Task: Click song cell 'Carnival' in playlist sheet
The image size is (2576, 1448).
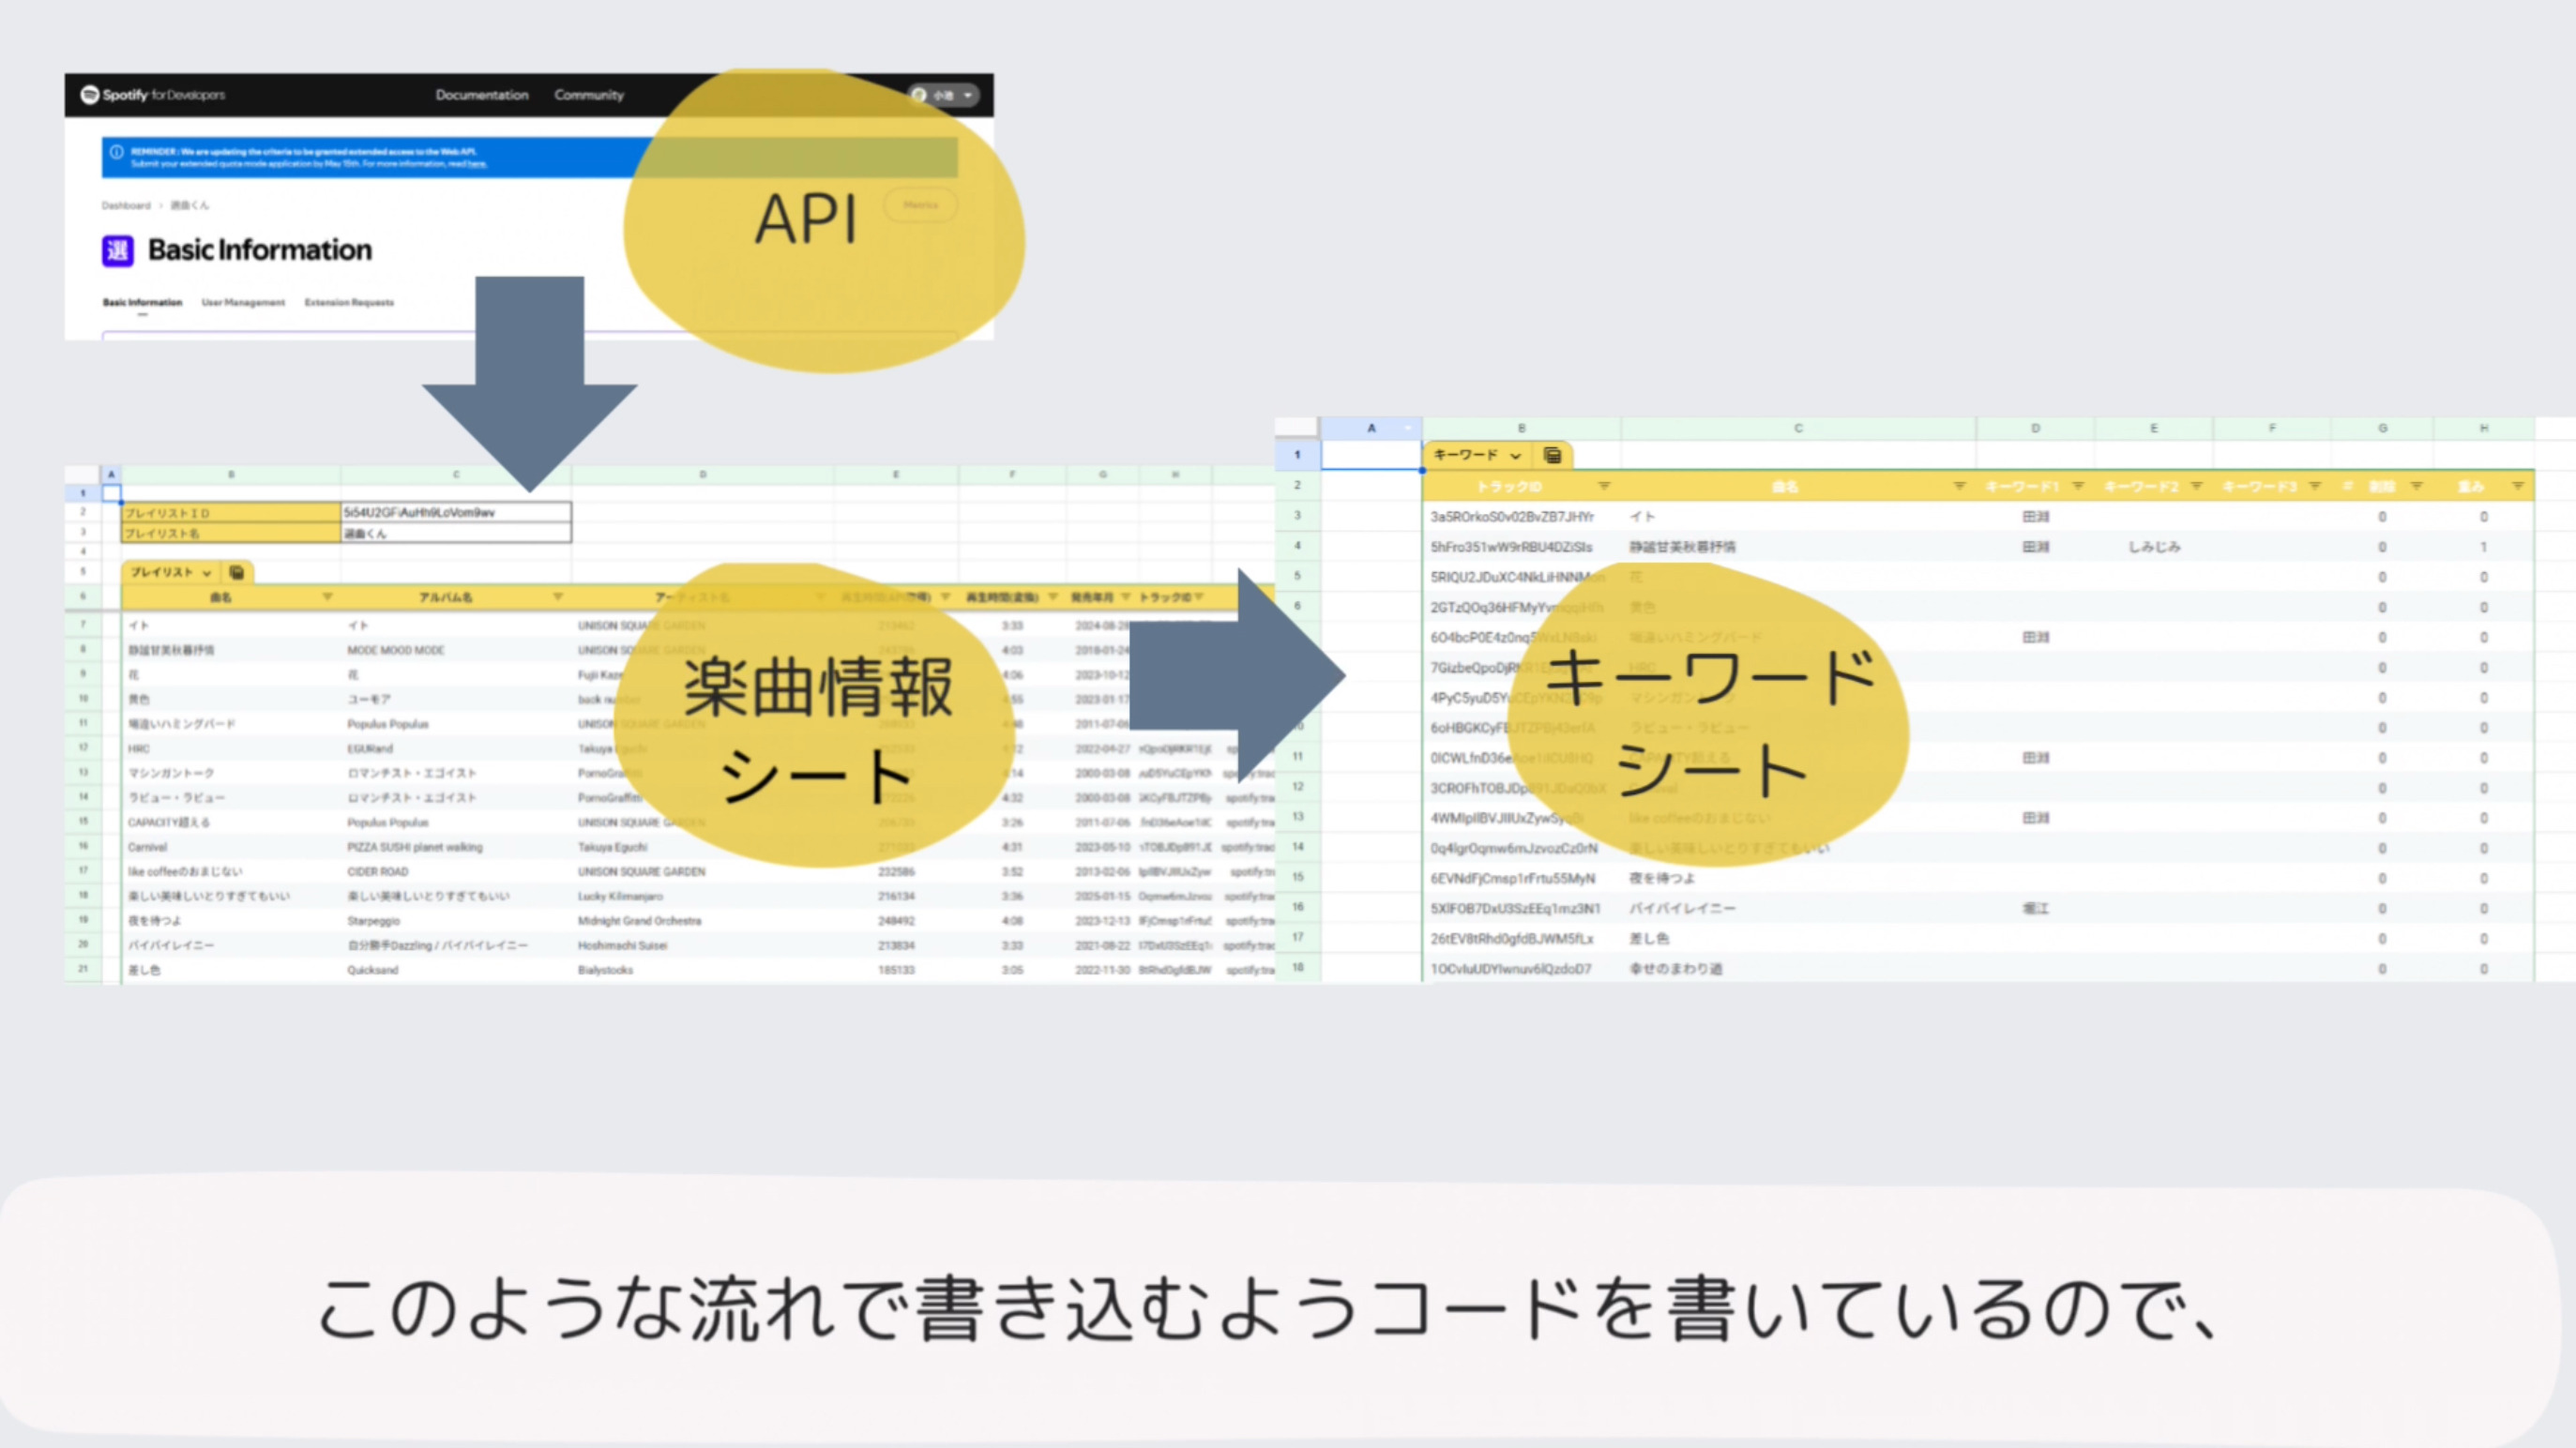Action: point(148,847)
